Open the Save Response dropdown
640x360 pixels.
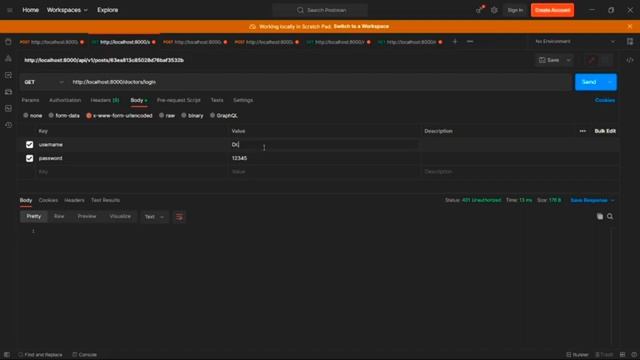tap(592, 200)
